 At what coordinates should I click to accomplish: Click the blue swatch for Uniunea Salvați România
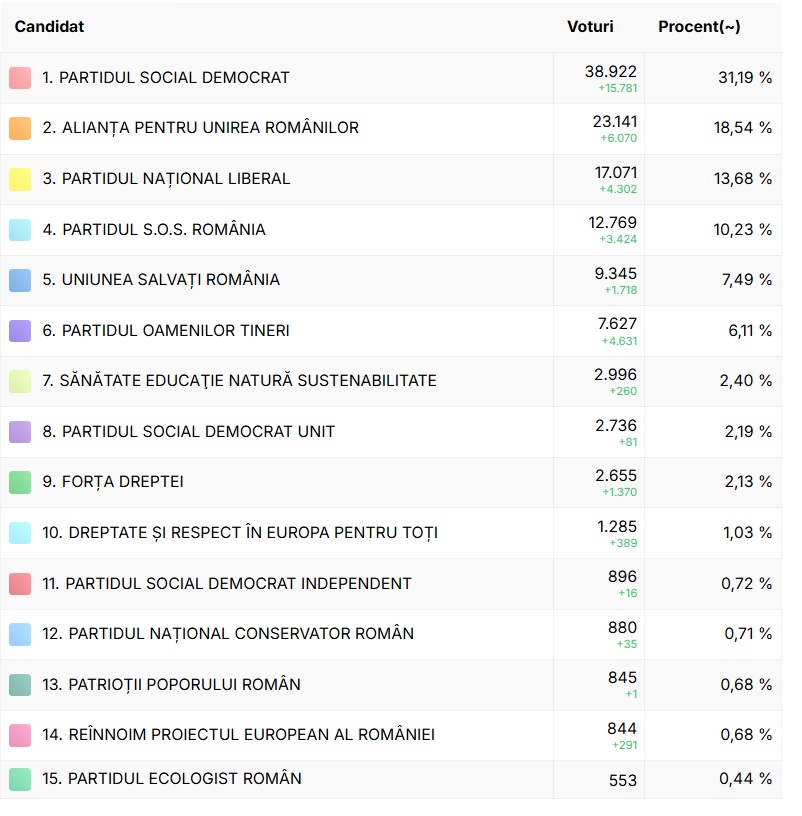tap(20, 280)
